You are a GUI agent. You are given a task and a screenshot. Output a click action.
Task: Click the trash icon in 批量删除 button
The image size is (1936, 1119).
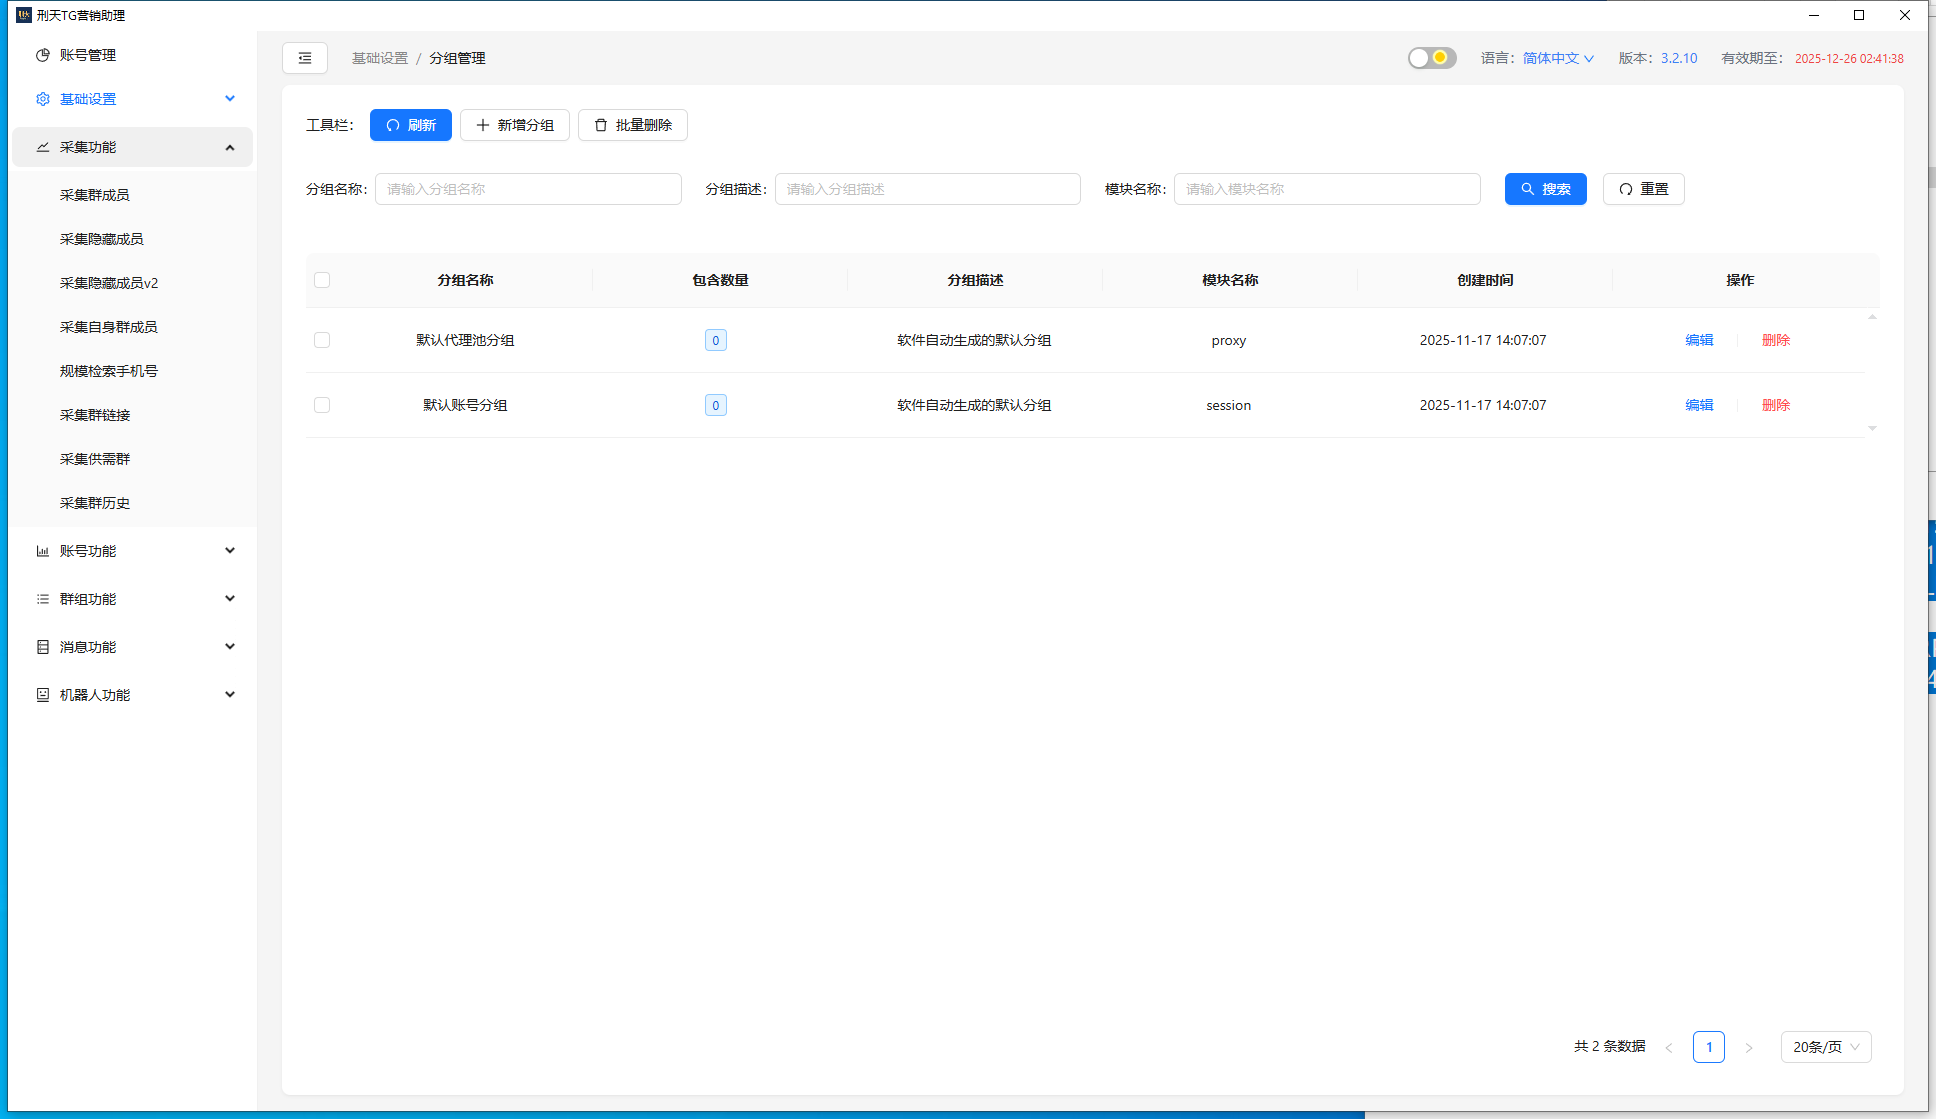coord(600,125)
